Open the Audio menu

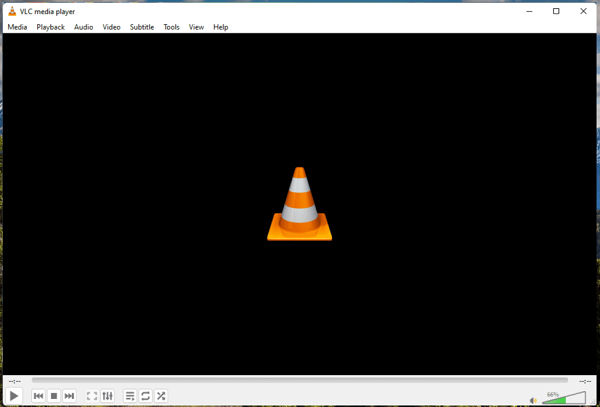coord(83,27)
